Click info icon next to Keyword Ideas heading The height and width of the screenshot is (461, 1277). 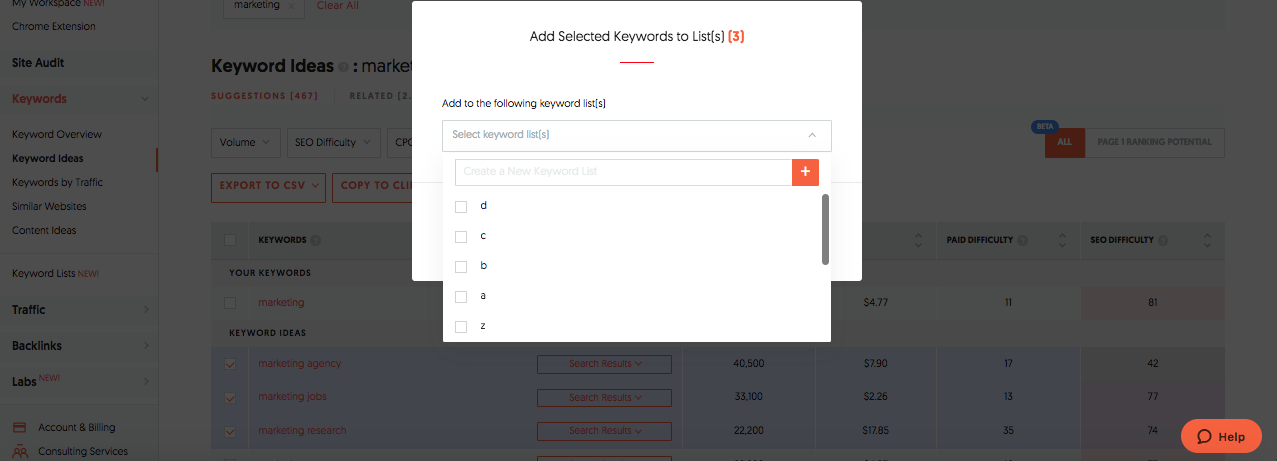[x=343, y=67]
